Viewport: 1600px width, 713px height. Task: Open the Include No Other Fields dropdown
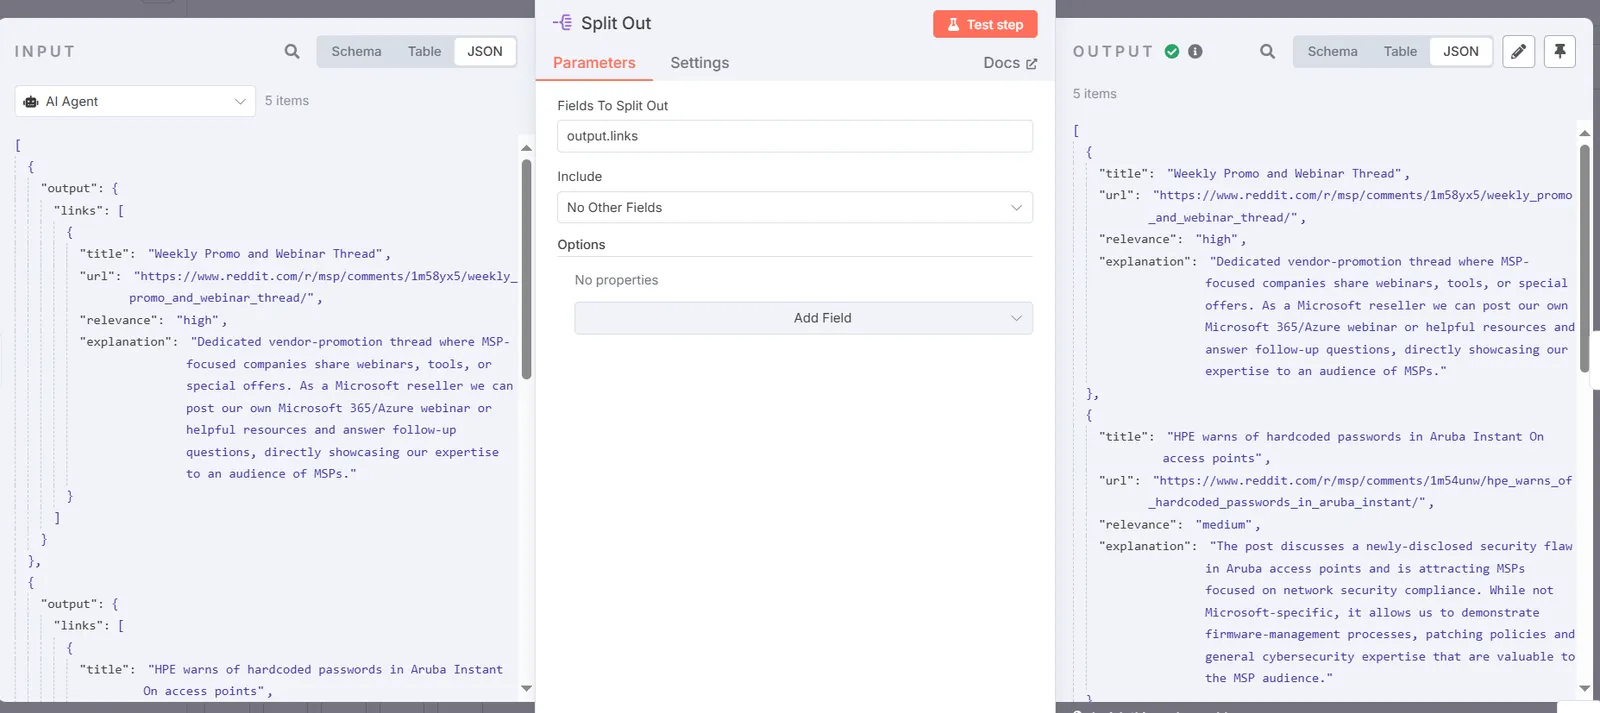[x=795, y=207]
